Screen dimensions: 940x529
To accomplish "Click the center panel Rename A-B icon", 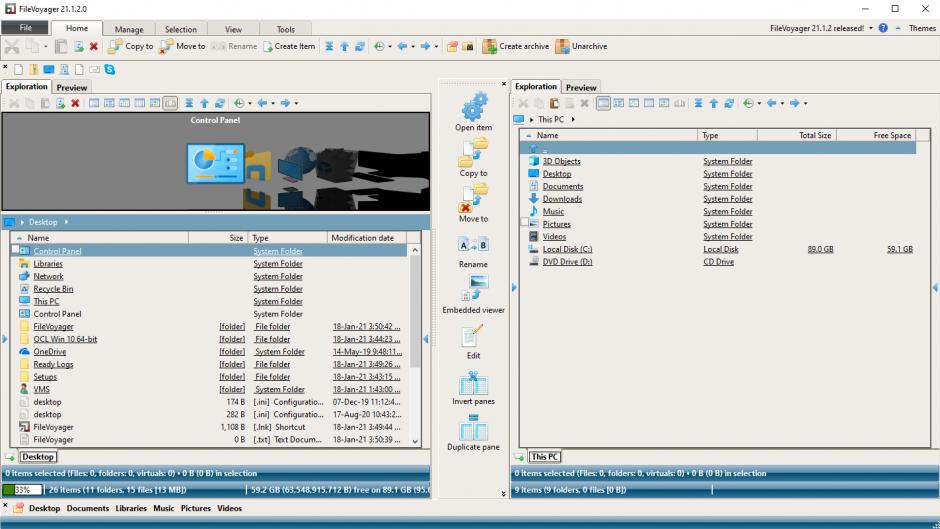I will tap(474, 245).
